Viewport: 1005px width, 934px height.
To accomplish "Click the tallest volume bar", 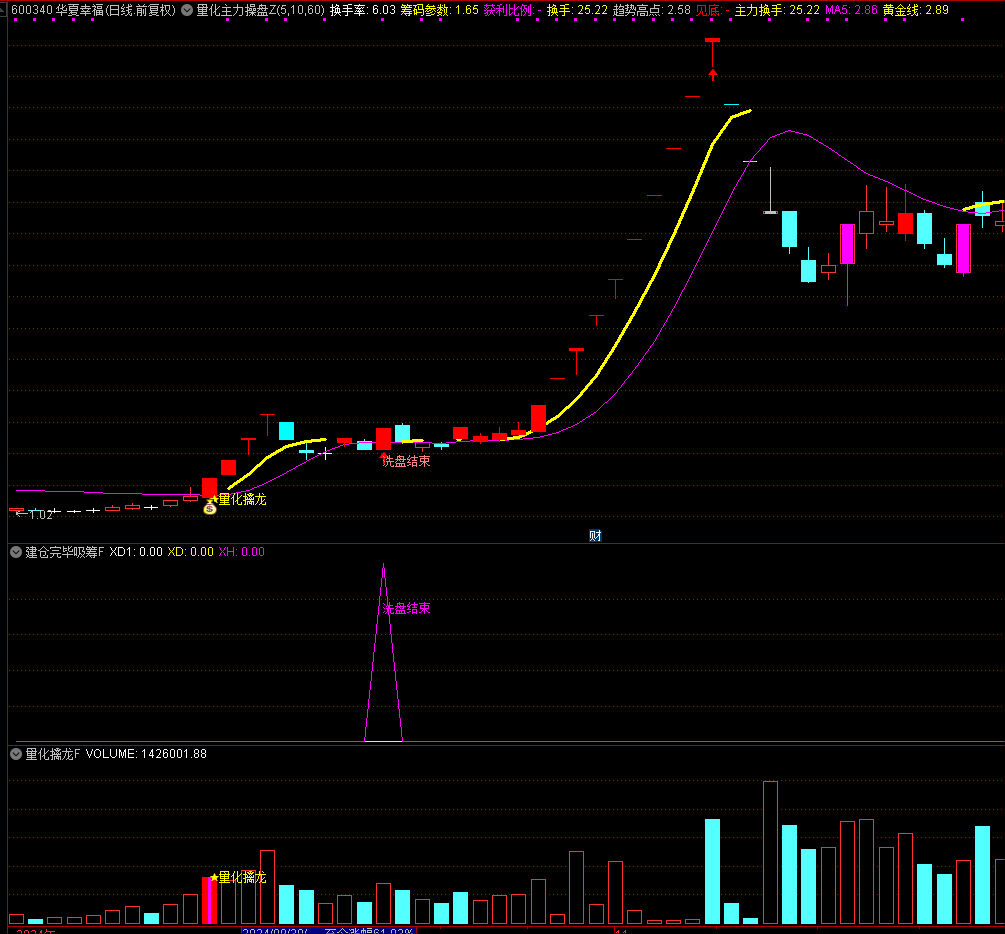I will (x=770, y=851).
